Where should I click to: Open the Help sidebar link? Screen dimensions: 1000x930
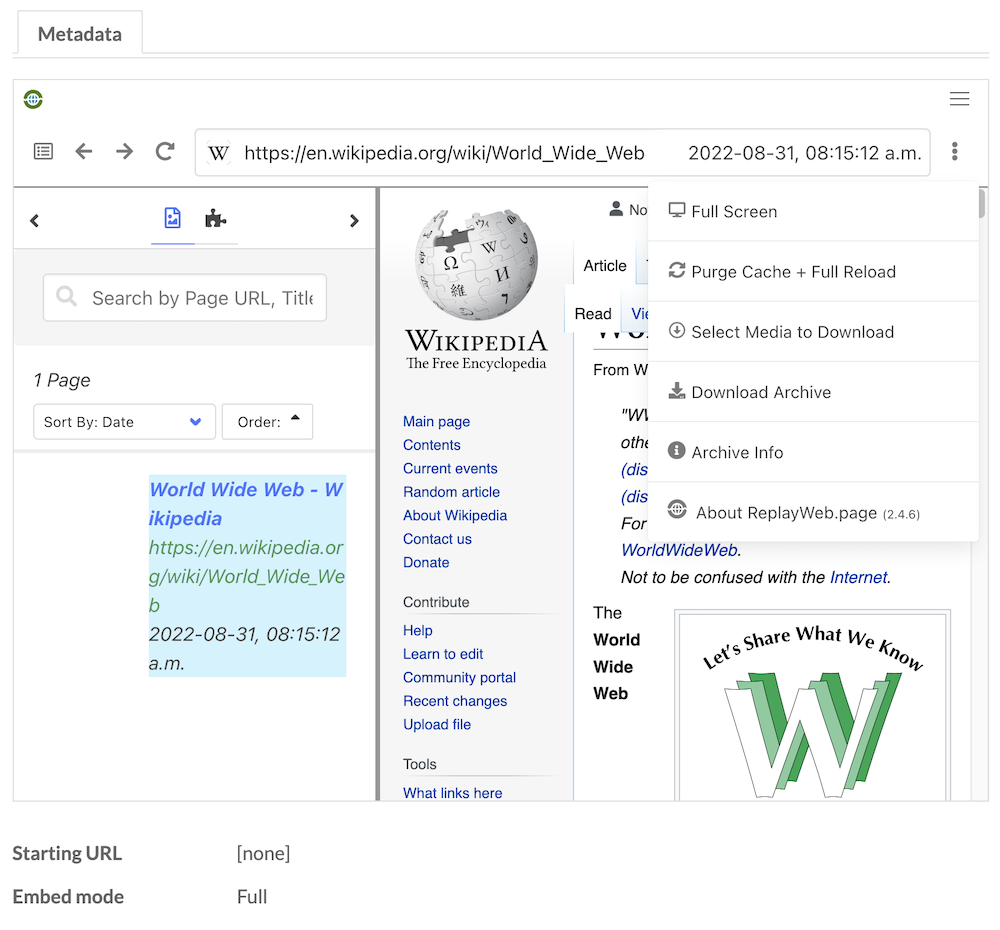click(418, 630)
